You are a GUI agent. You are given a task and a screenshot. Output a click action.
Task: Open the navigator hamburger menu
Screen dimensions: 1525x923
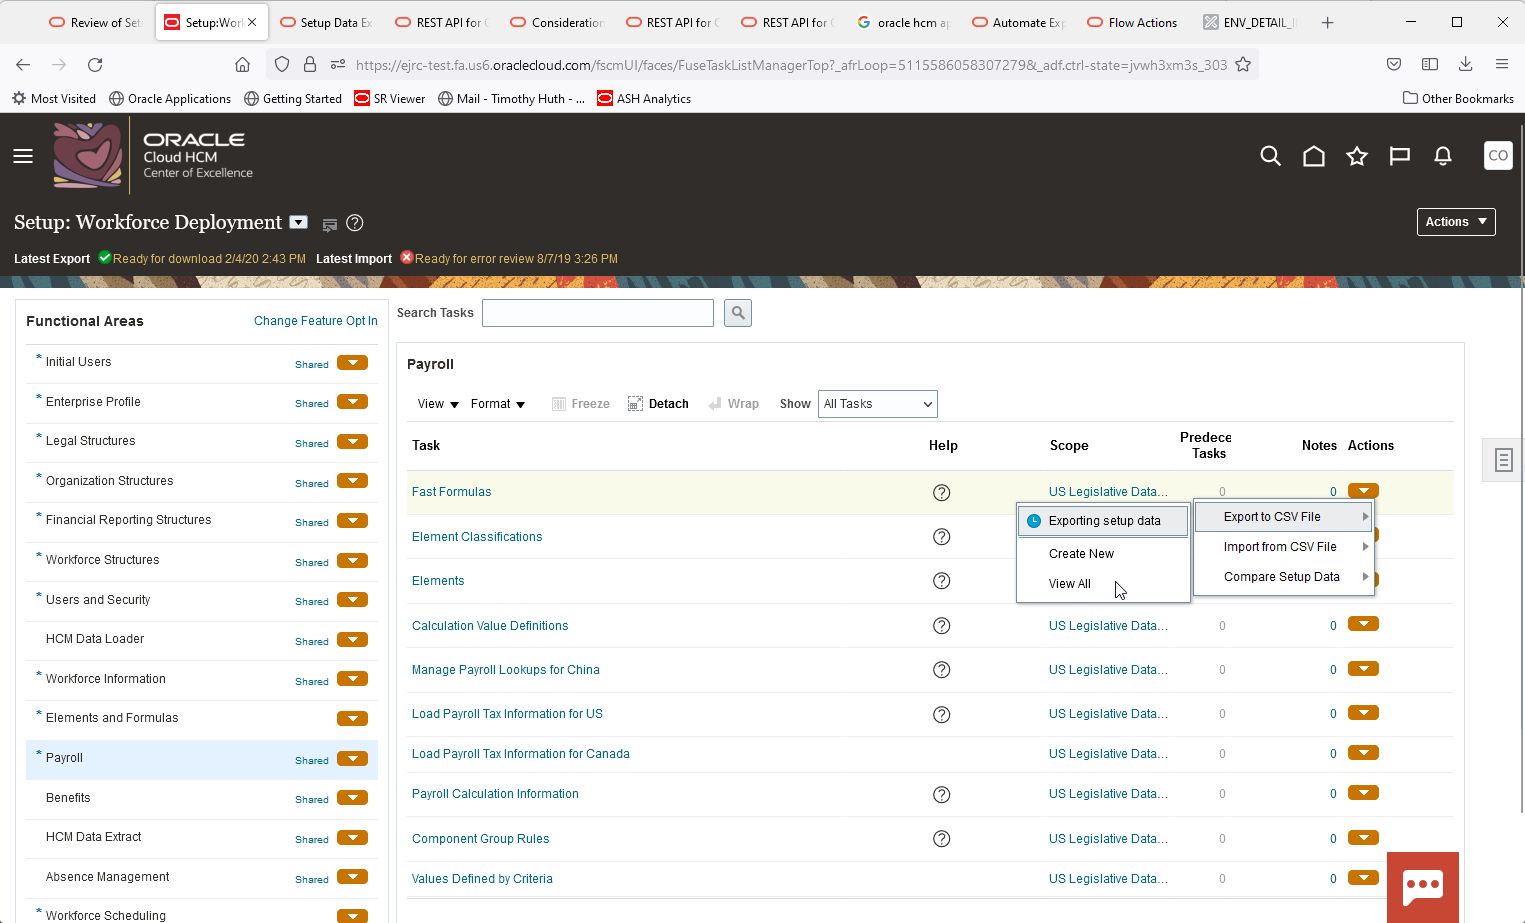click(x=23, y=156)
